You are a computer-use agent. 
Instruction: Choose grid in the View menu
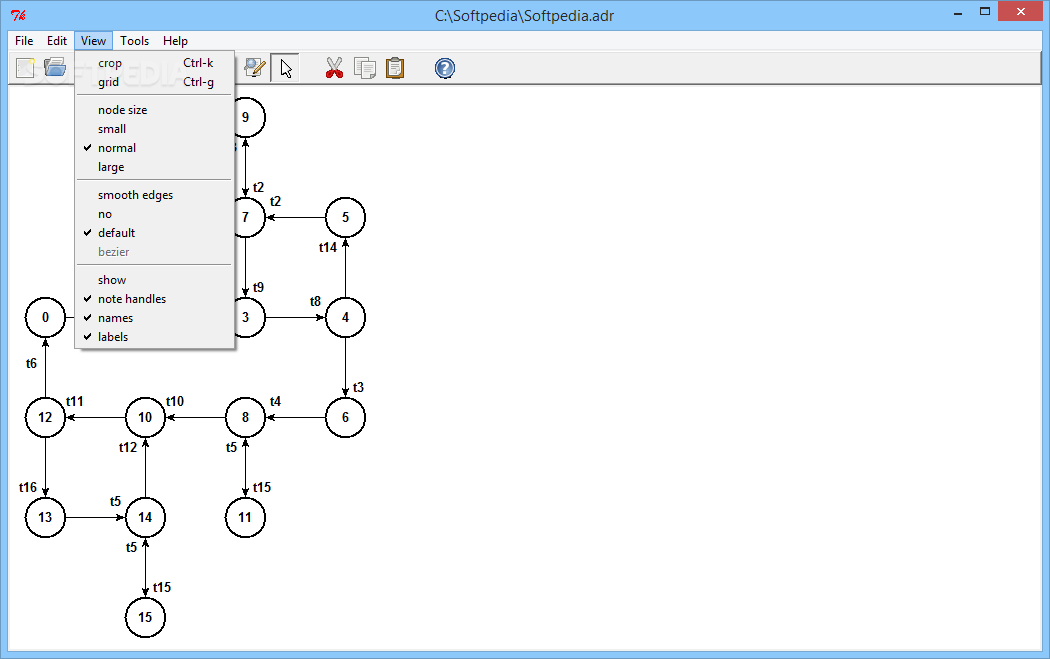coord(155,82)
